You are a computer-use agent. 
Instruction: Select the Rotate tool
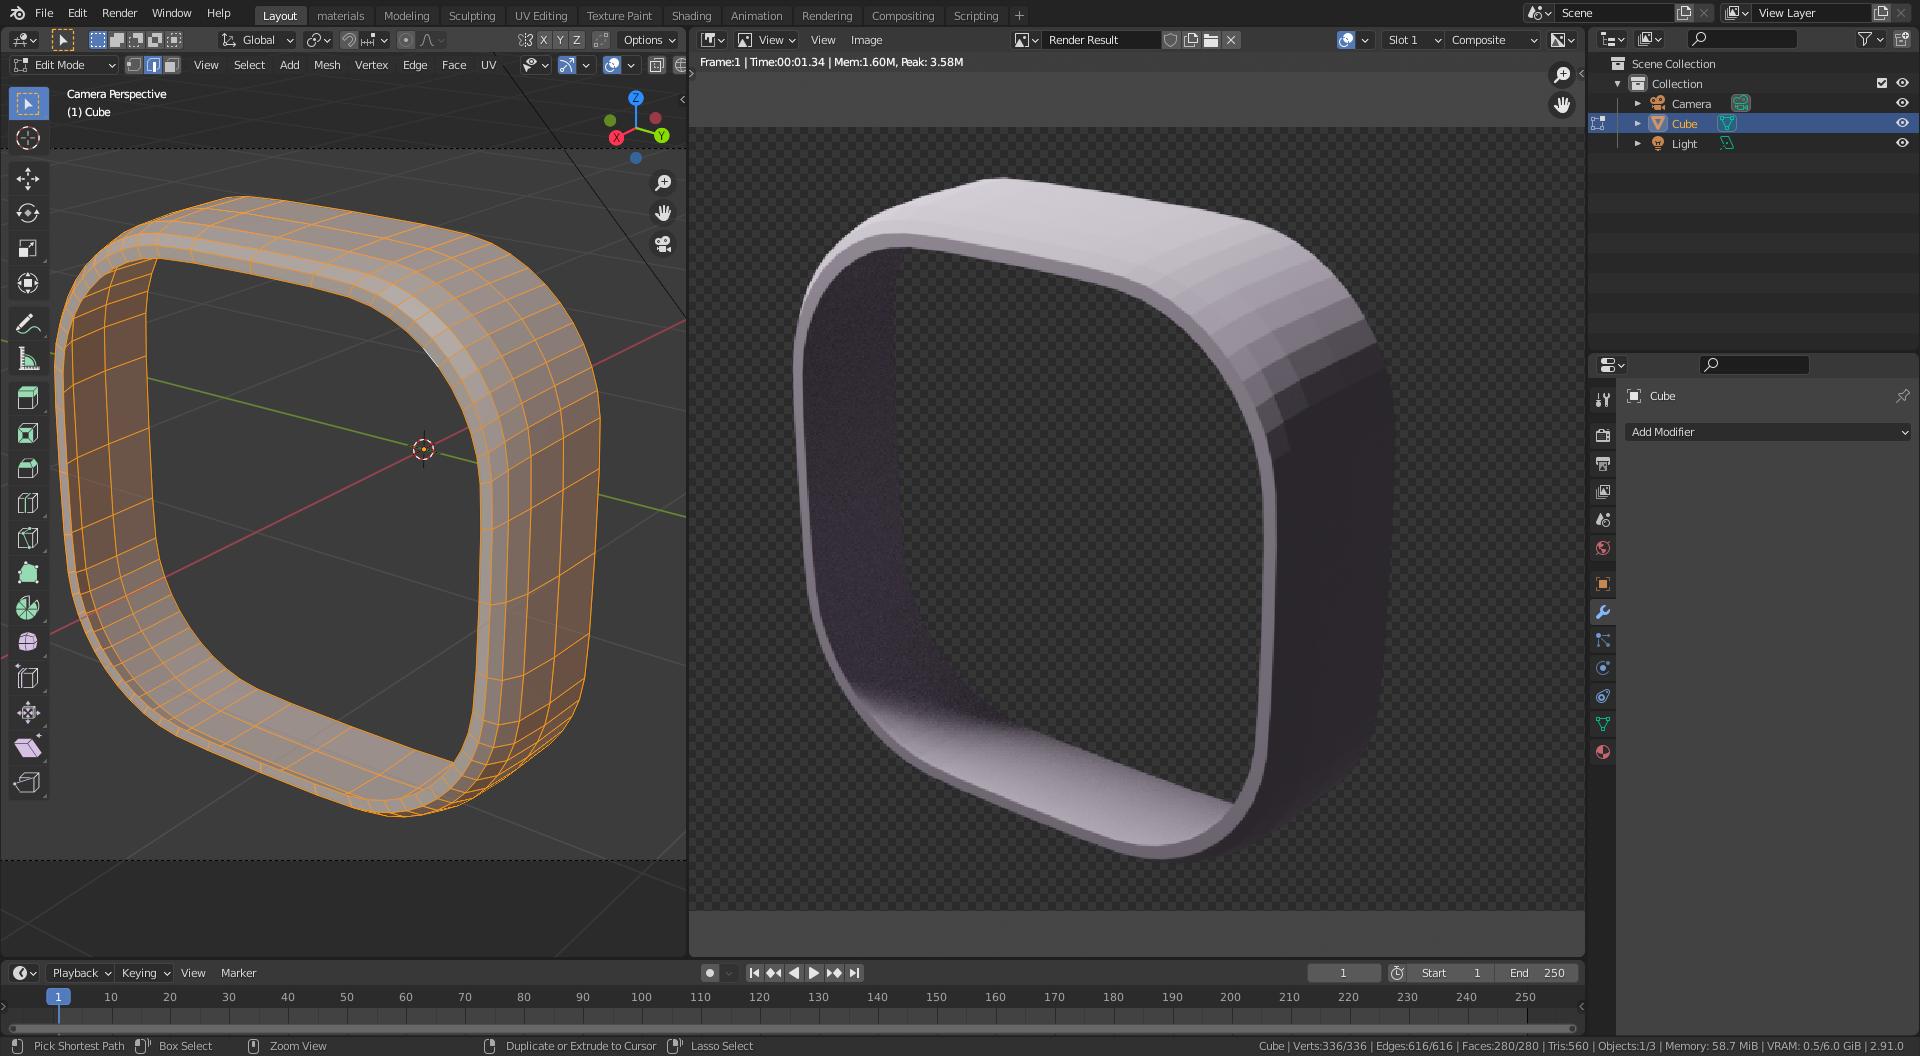pos(28,213)
